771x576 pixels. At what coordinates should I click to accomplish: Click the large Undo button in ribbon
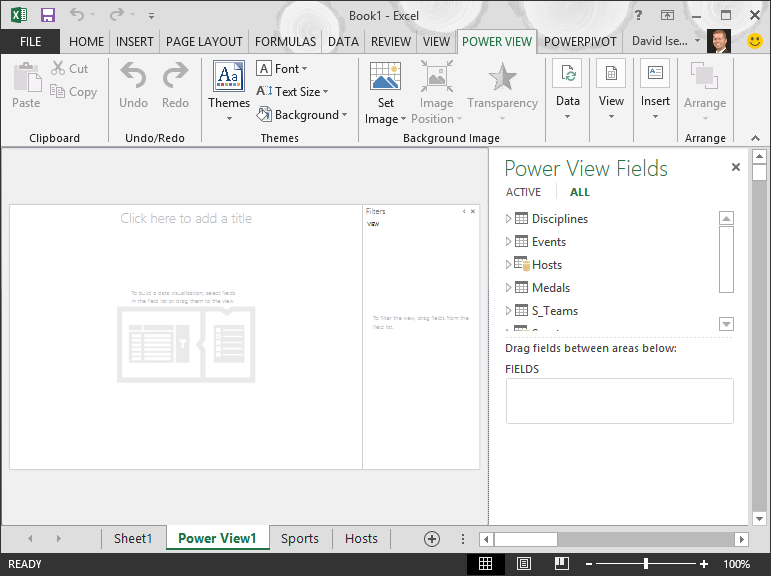[x=133, y=85]
